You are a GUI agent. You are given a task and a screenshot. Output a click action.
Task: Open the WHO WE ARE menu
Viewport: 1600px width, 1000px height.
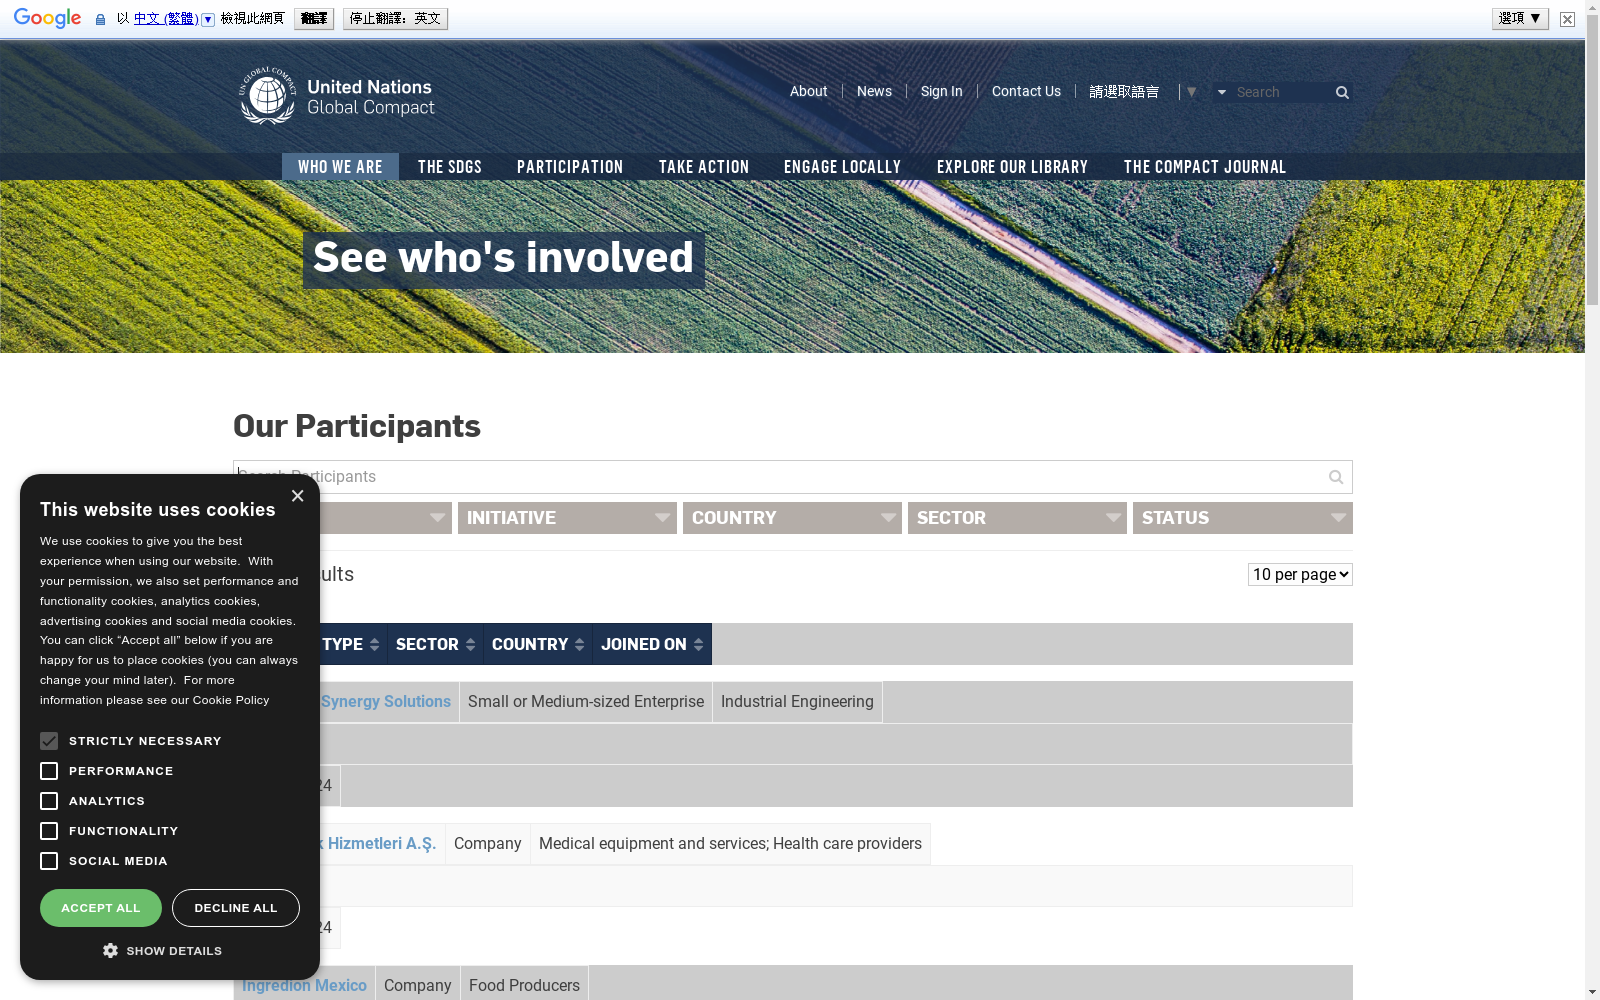[x=340, y=167]
